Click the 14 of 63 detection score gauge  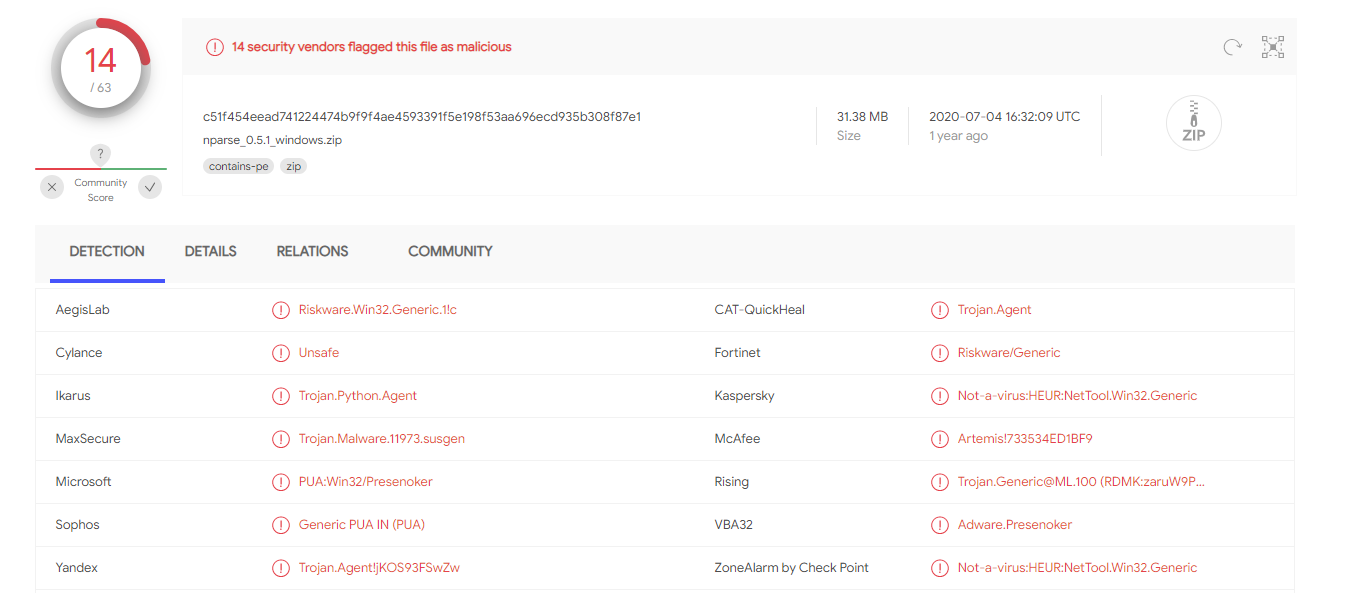[101, 68]
